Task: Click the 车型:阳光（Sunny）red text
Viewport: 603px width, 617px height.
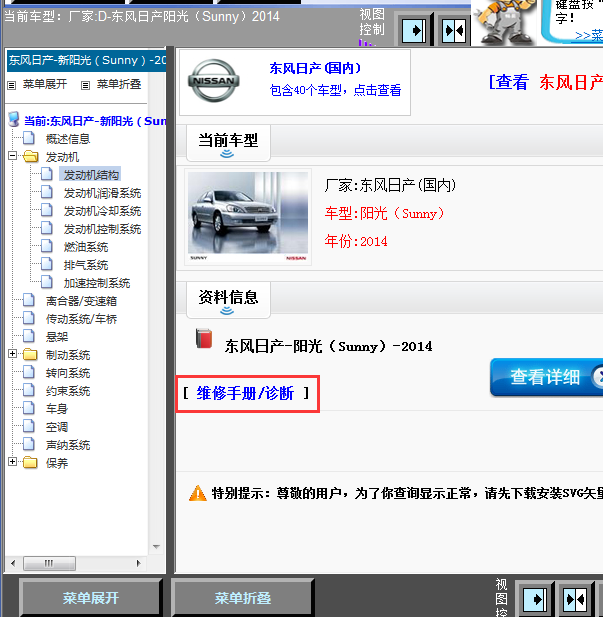Action: tap(384, 213)
